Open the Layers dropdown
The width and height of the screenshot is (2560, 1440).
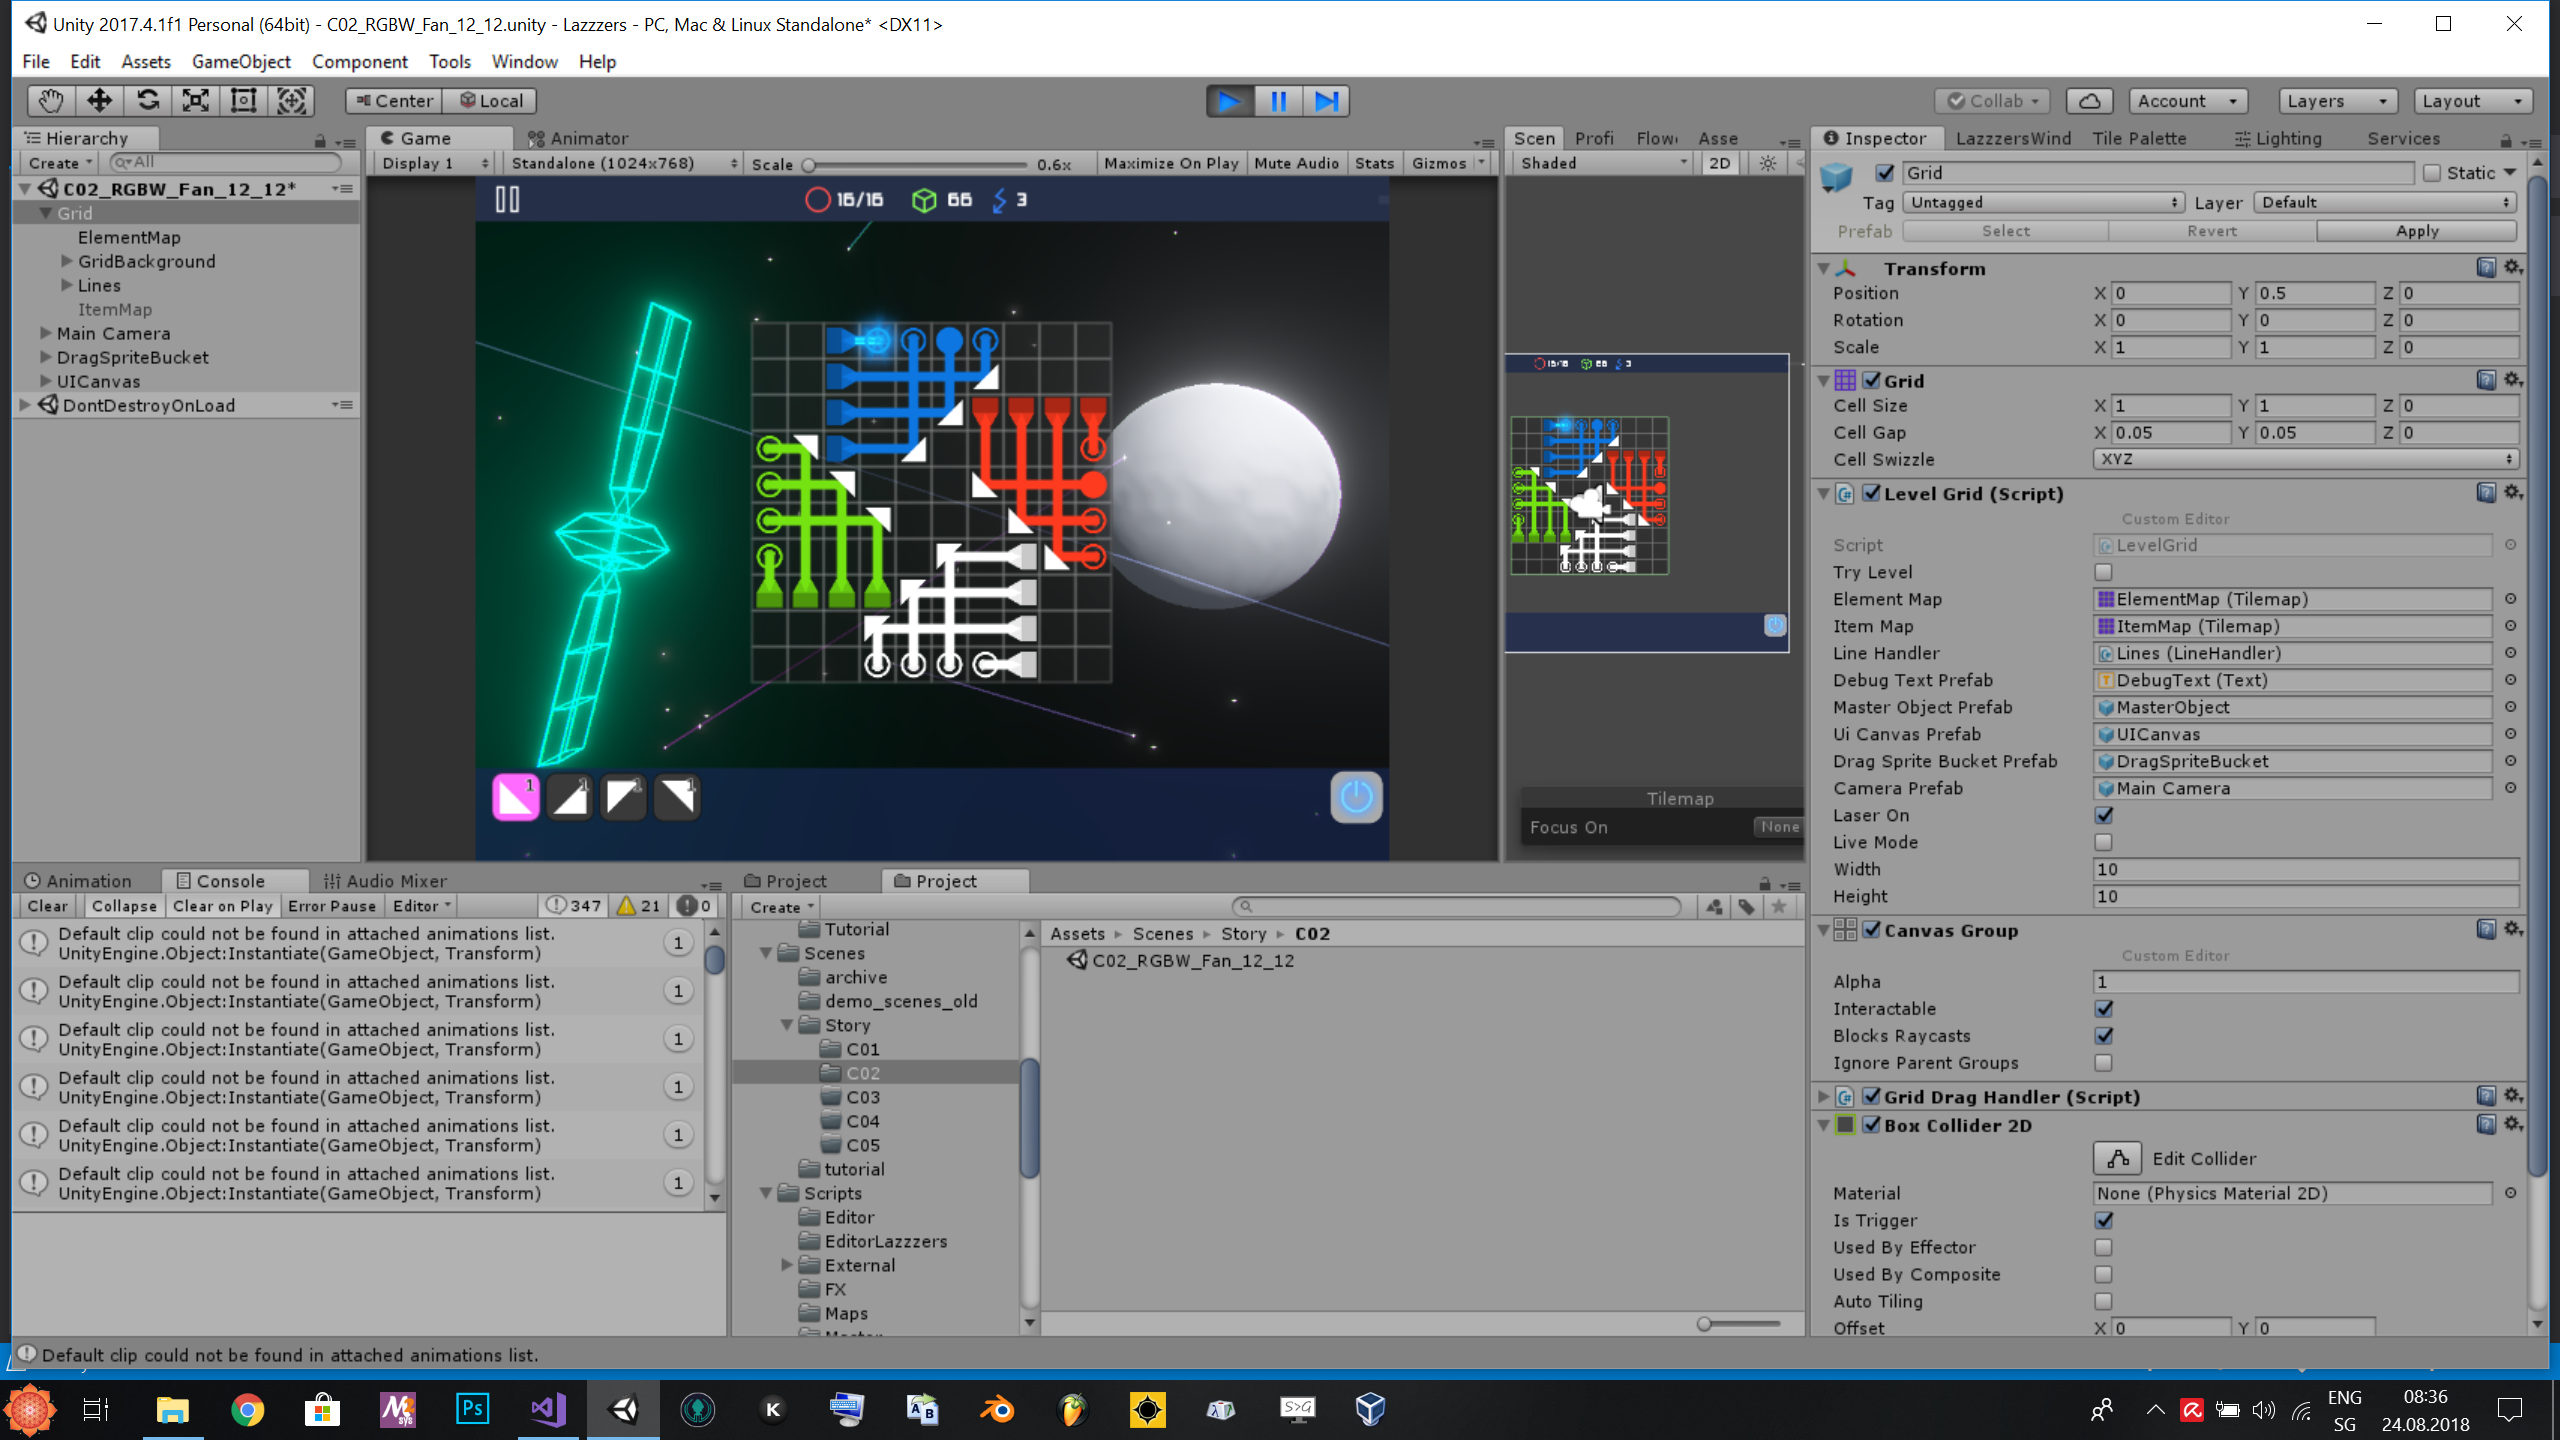click(x=2336, y=101)
